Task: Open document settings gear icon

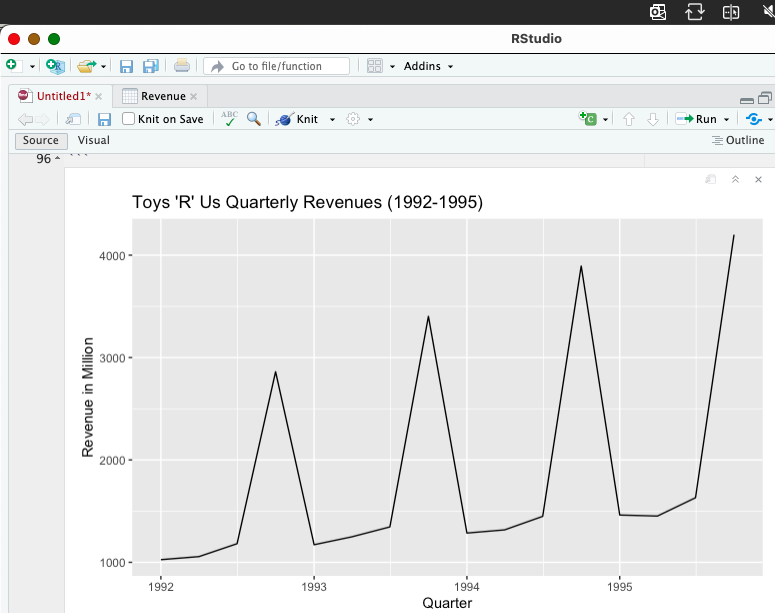Action: (353, 119)
